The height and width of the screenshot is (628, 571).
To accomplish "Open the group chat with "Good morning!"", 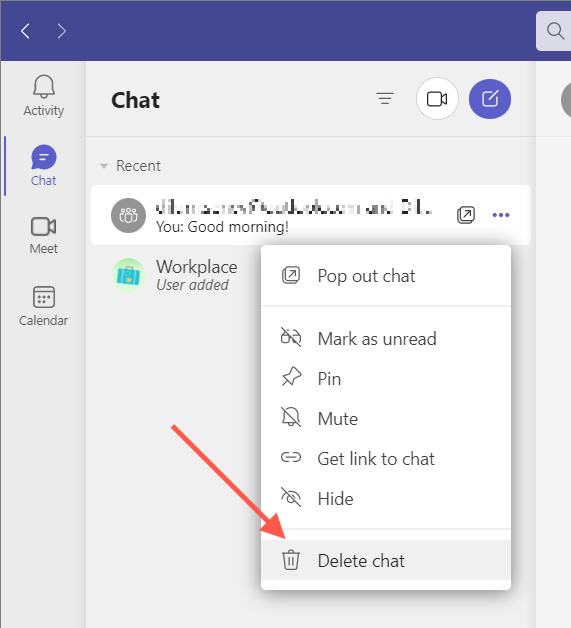I will click(311, 215).
